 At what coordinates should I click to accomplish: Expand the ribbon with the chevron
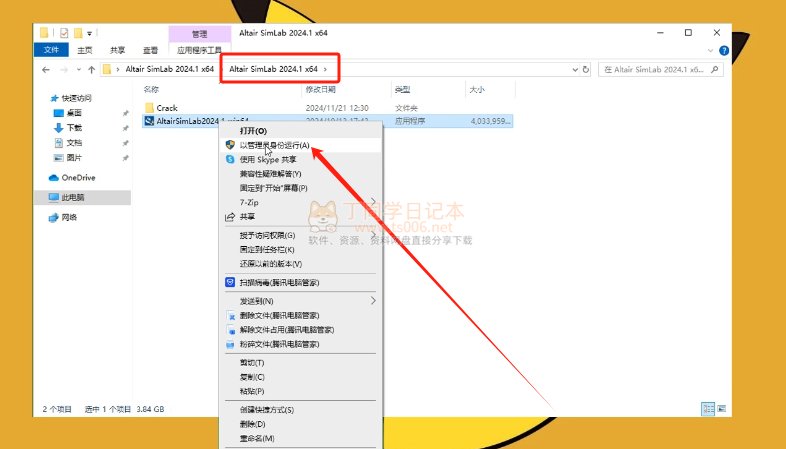click(710, 51)
